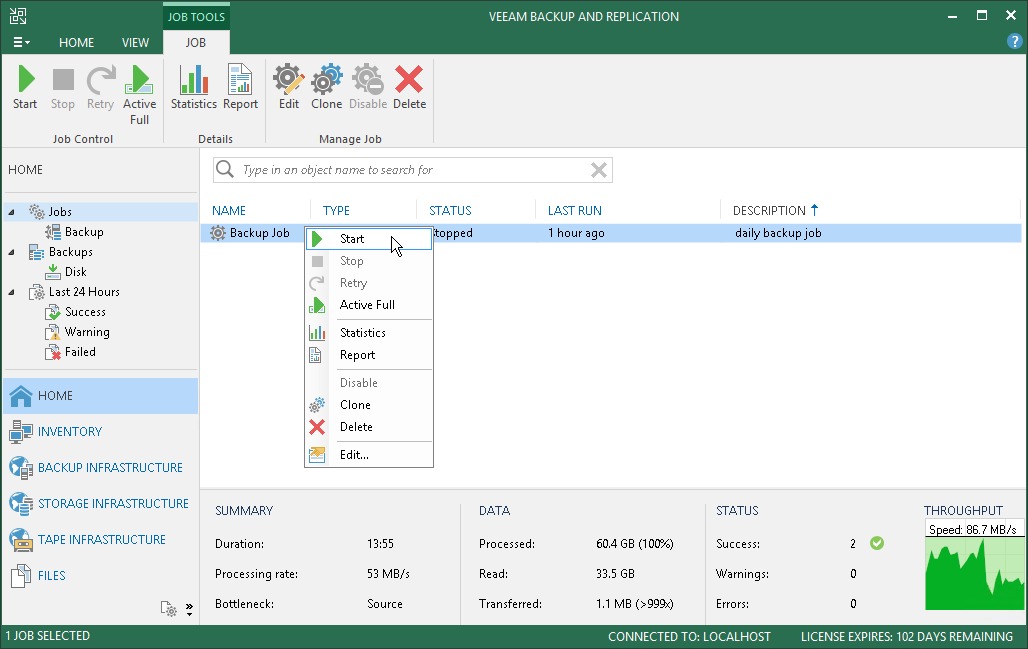
Task: Click the throughput speed graph
Action: tap(974, 566)
